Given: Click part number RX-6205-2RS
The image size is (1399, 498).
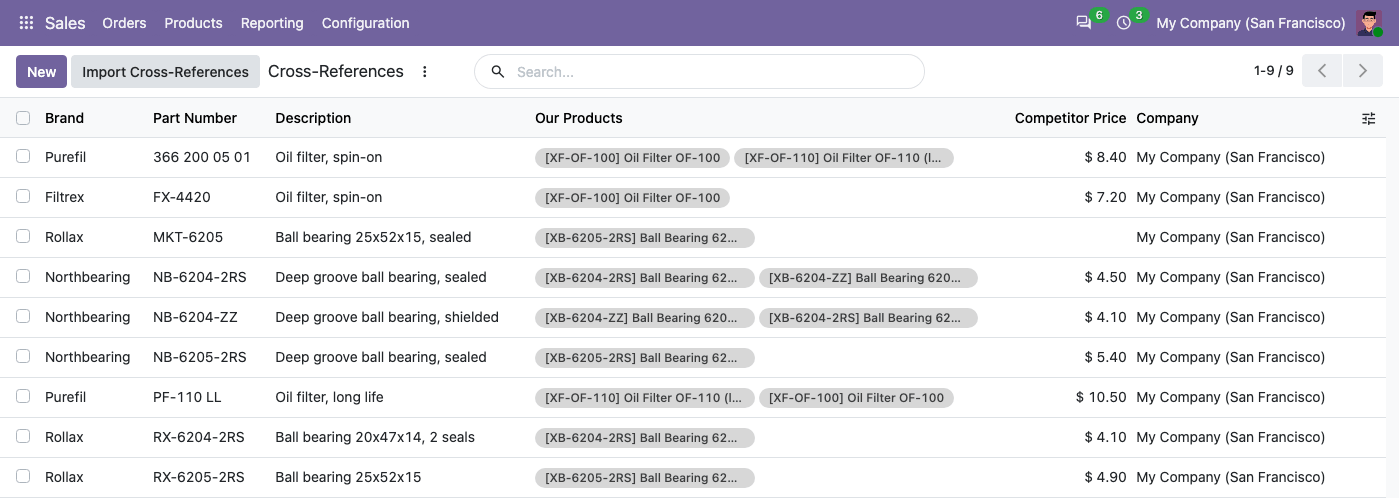Looking at the screenshot, I should (199, 477).
